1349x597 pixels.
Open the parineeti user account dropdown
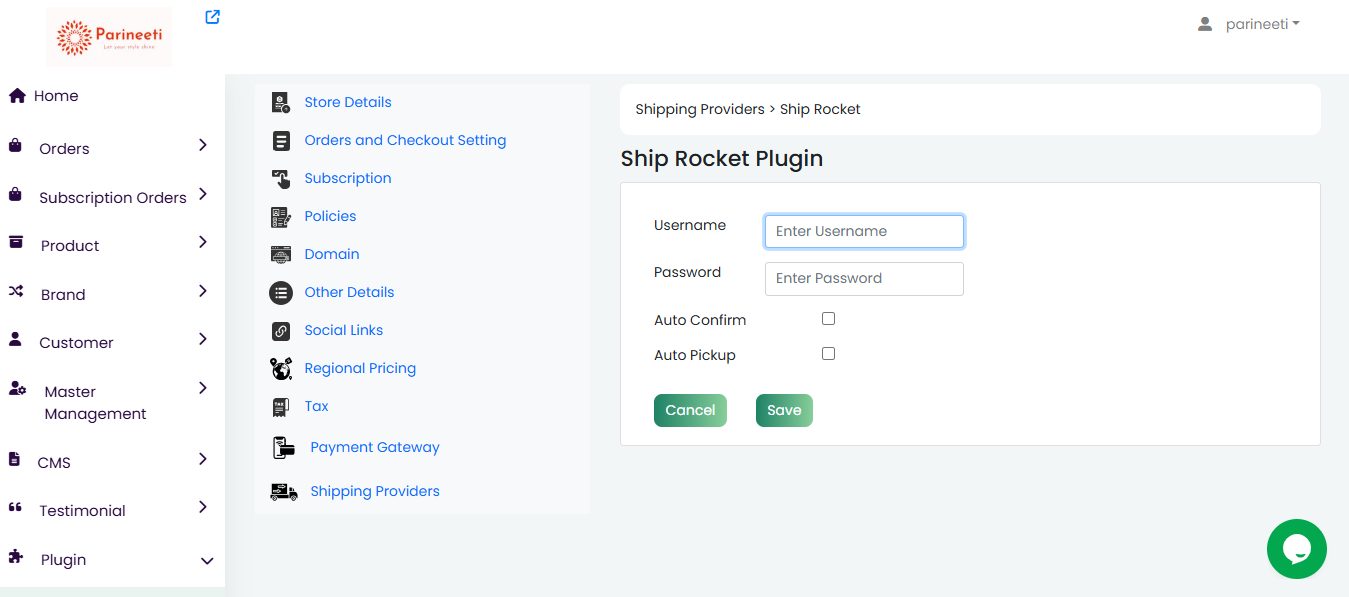click(x=1249, y=24)
